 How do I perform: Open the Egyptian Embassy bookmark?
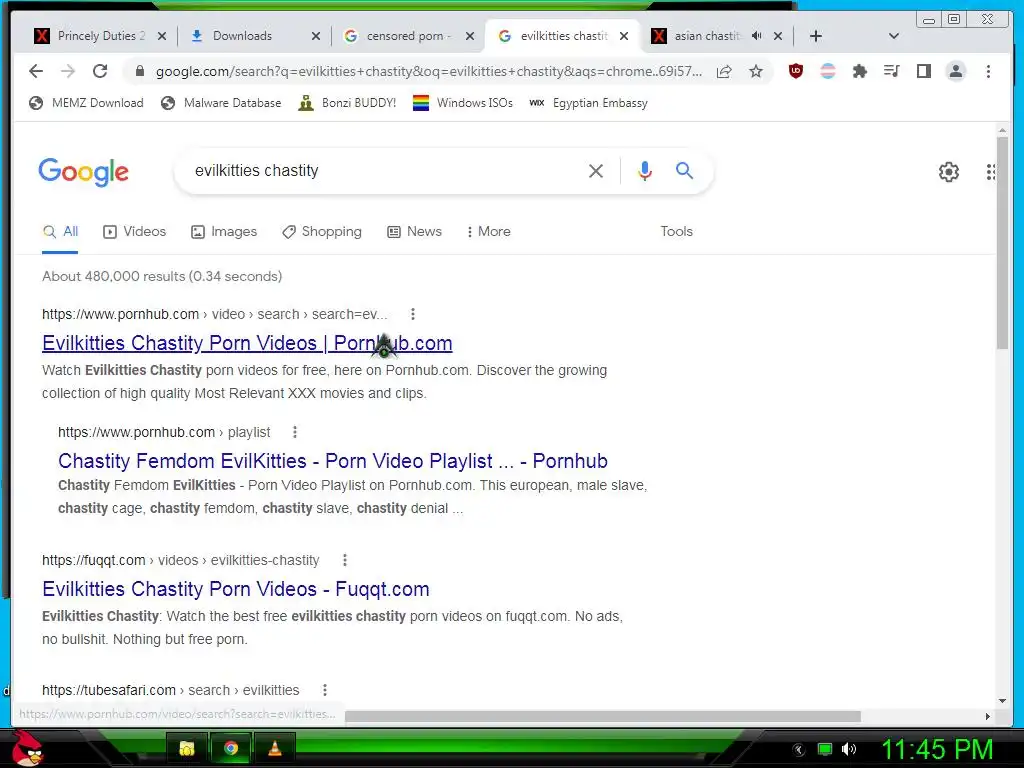pos(588,103)
